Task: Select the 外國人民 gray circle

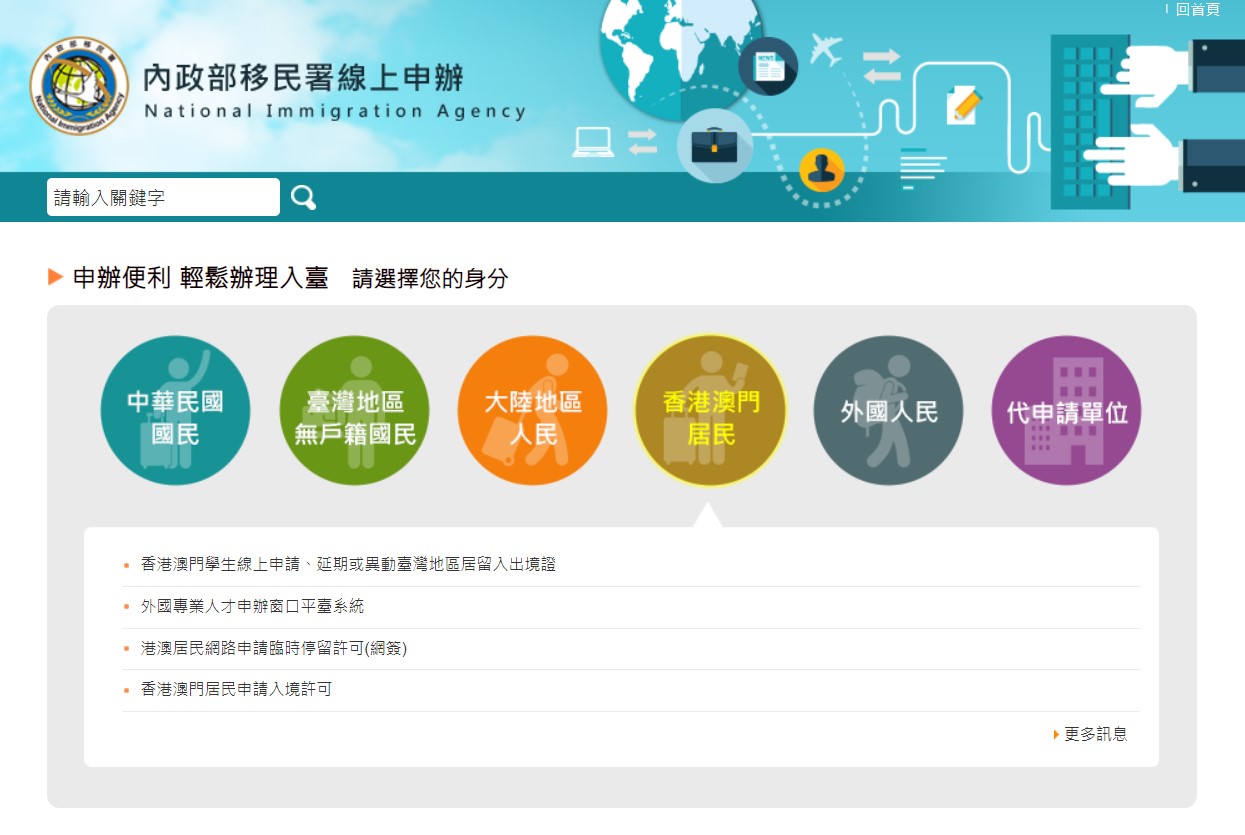Action: [888, 411]
